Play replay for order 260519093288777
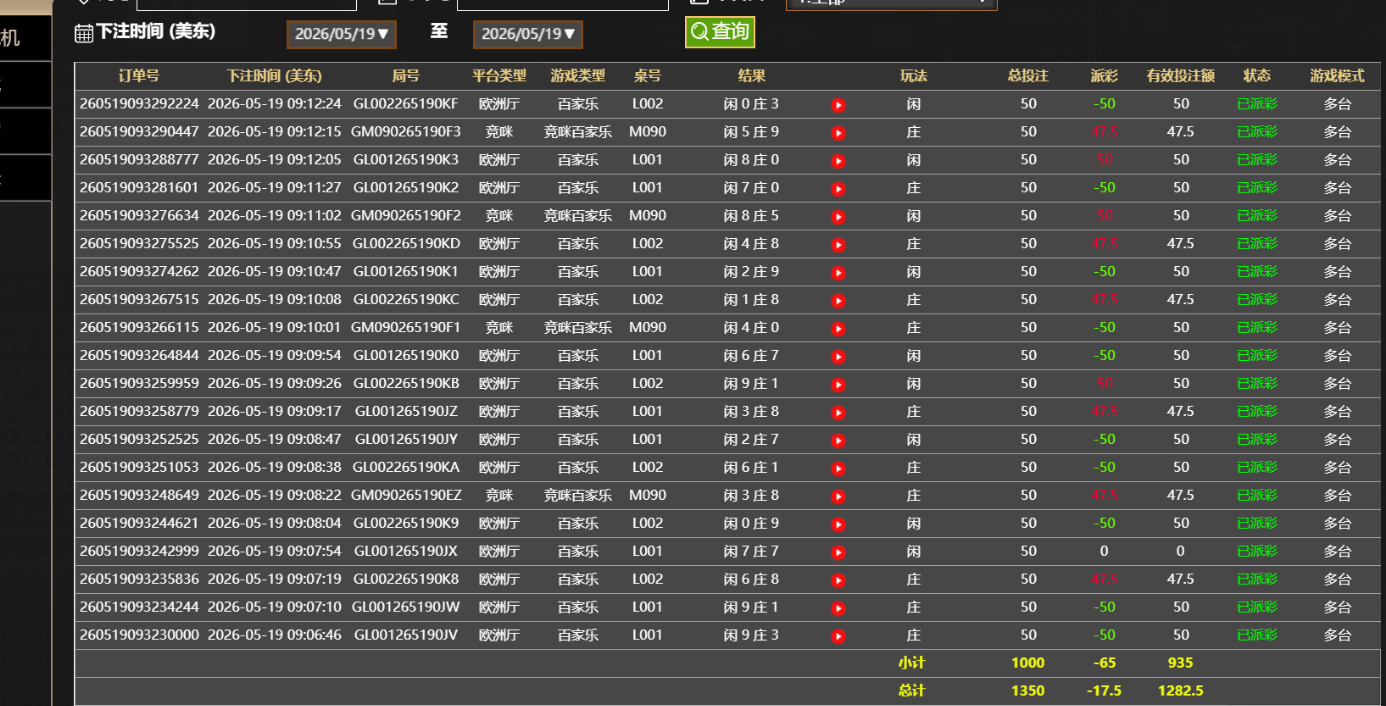This screenshot has width=1386, height=706. [x=838, y=161]
